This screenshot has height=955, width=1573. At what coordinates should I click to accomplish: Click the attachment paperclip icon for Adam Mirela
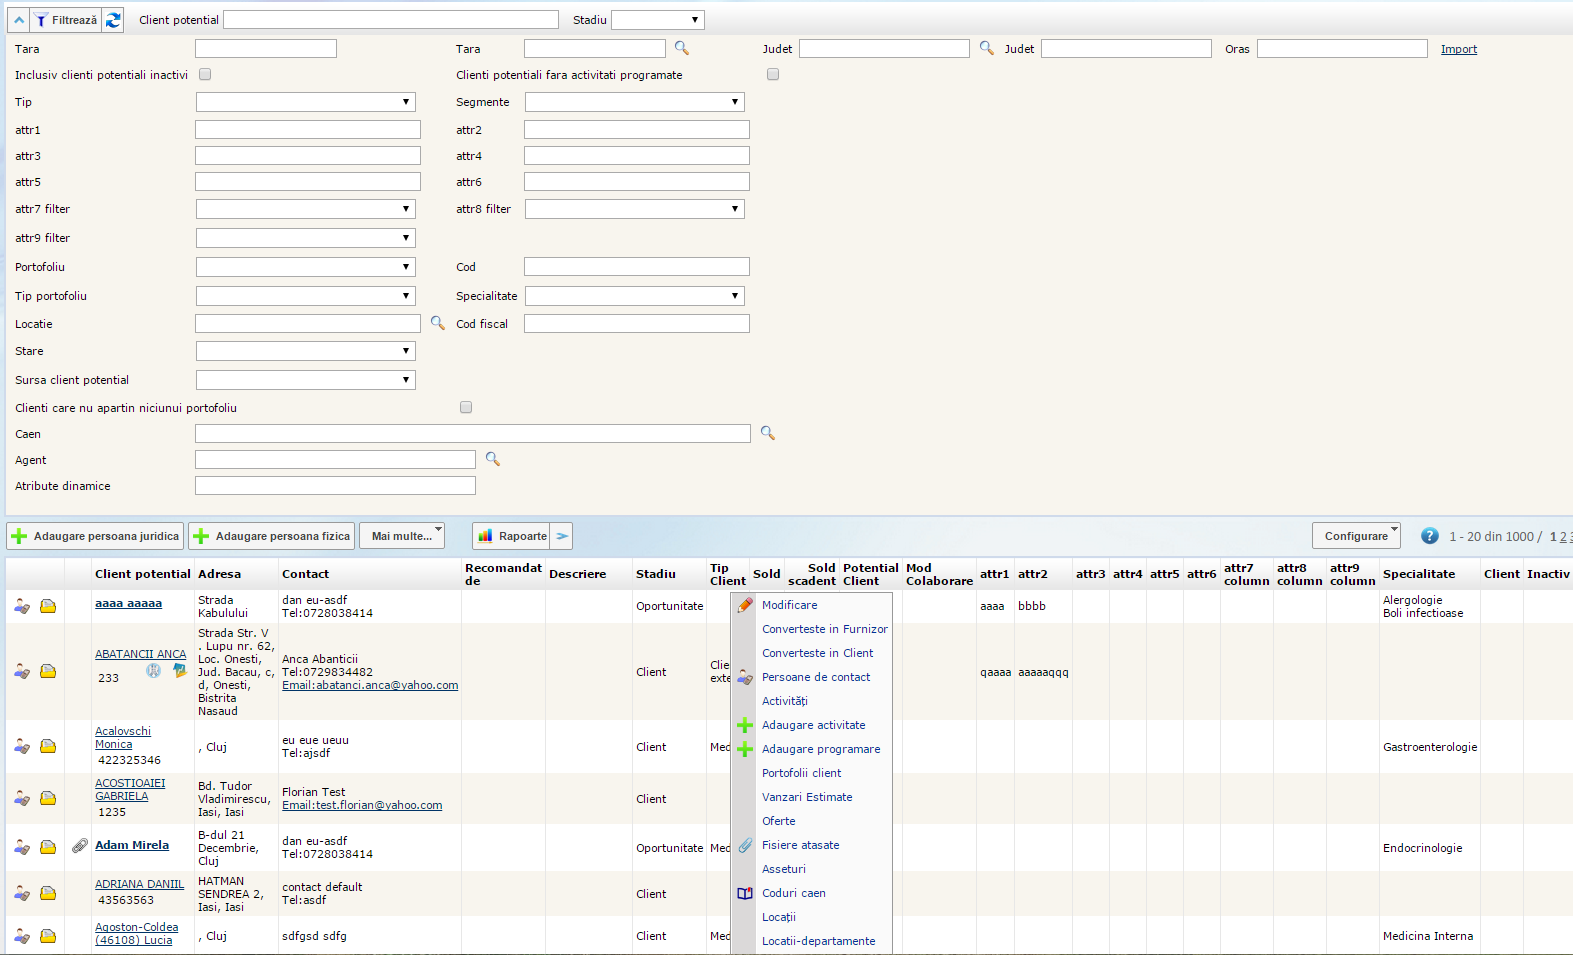[x=80, y=846]
